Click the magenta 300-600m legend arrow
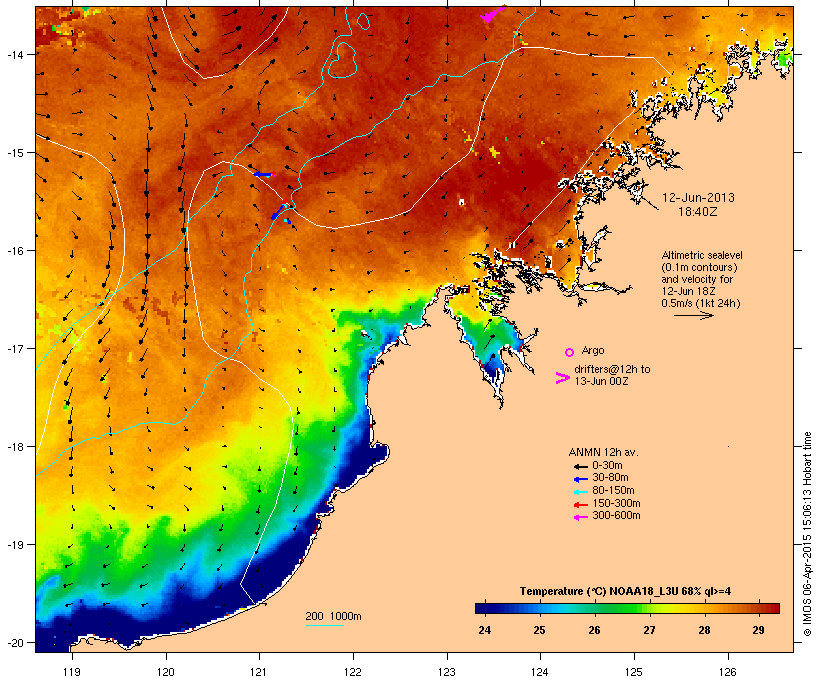 click(x=580, y=517)
